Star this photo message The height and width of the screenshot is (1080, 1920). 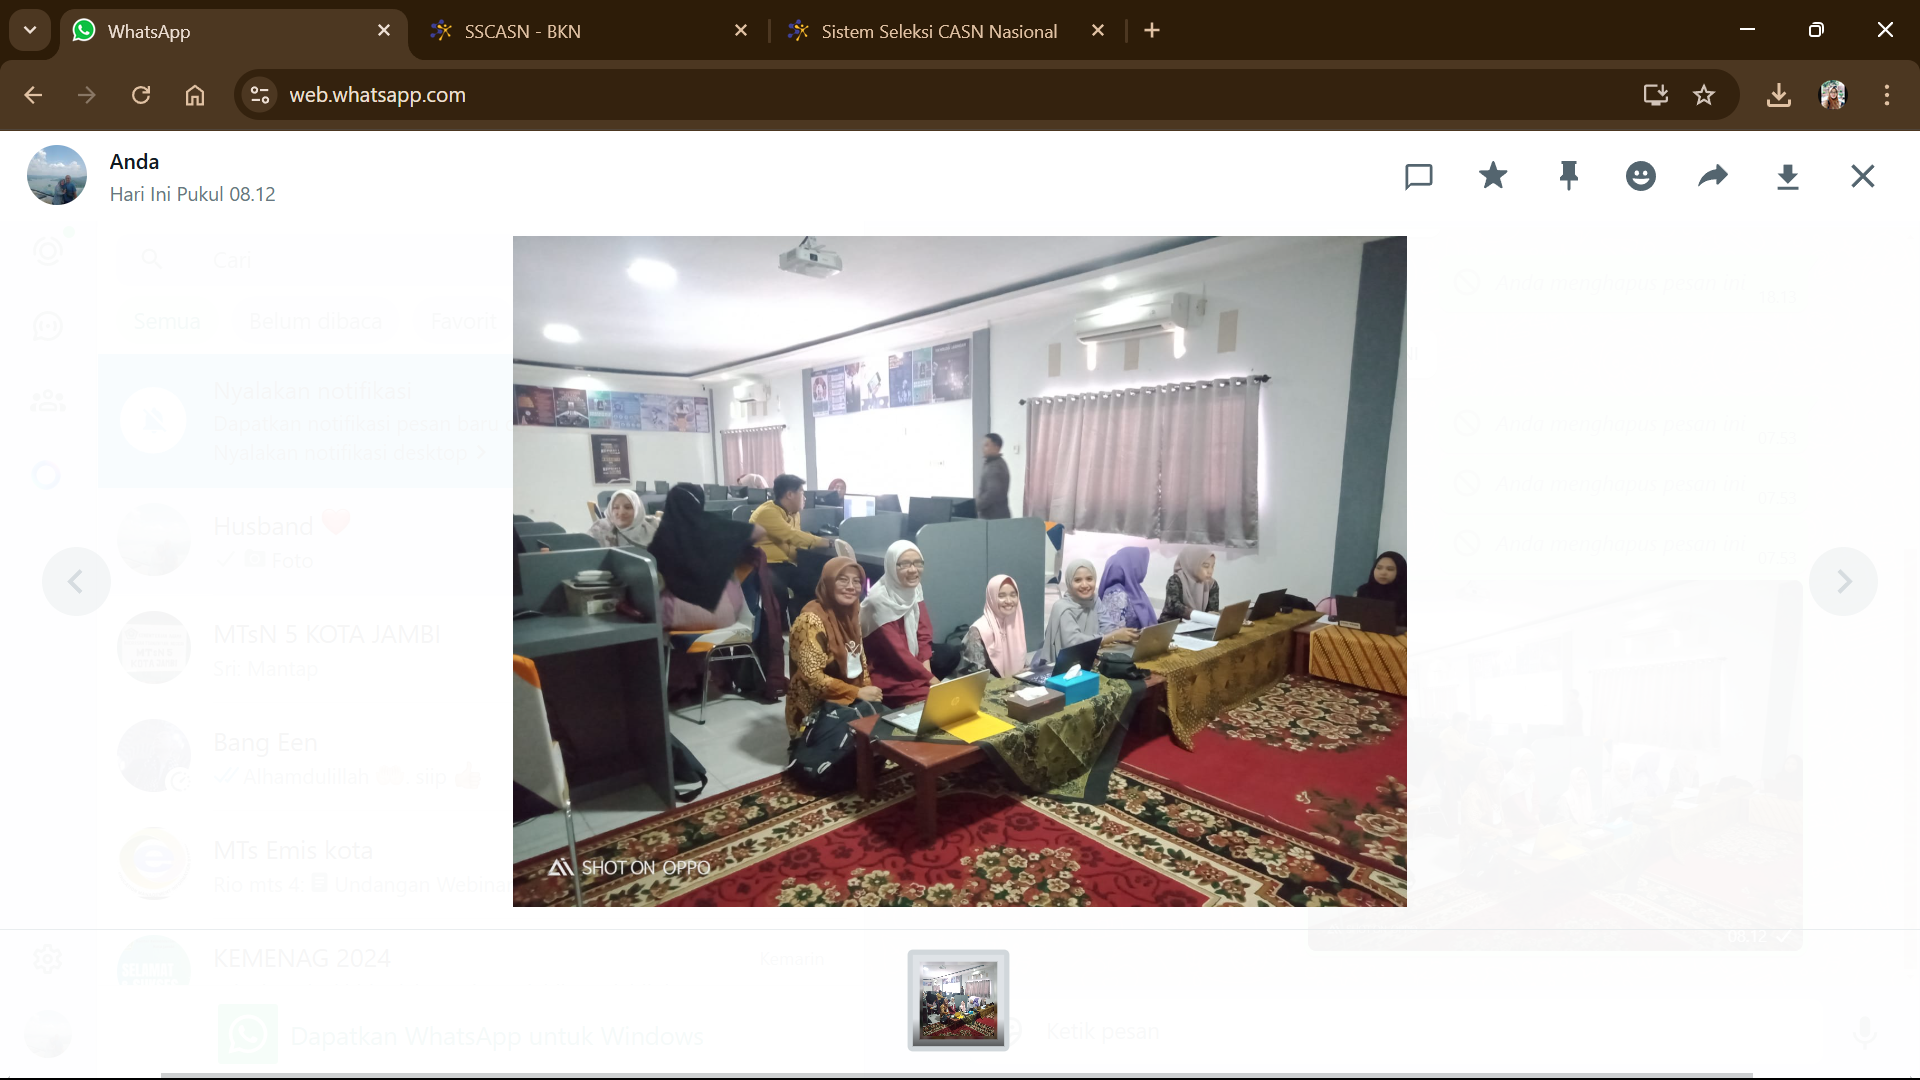tap(1493, 176)
